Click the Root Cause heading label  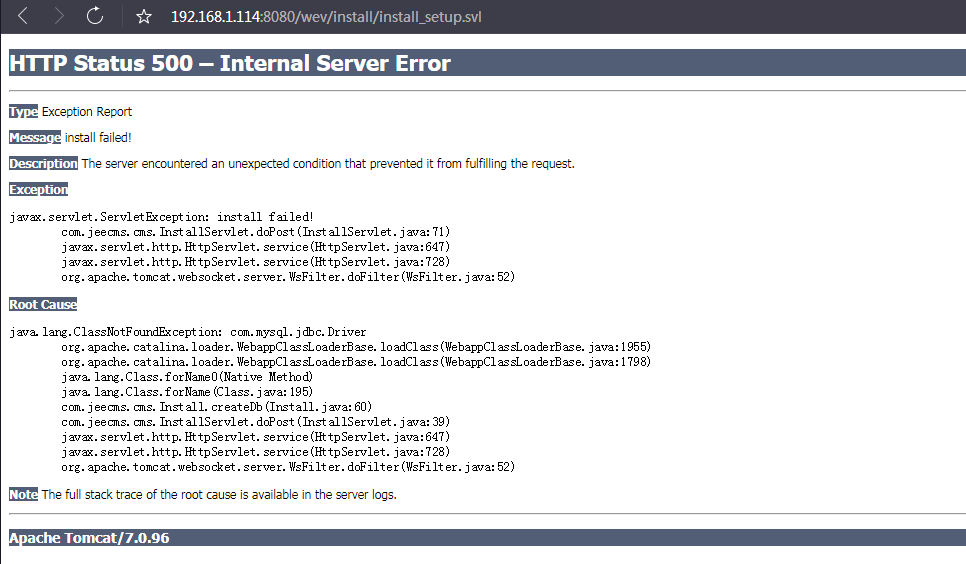[43, 304]
